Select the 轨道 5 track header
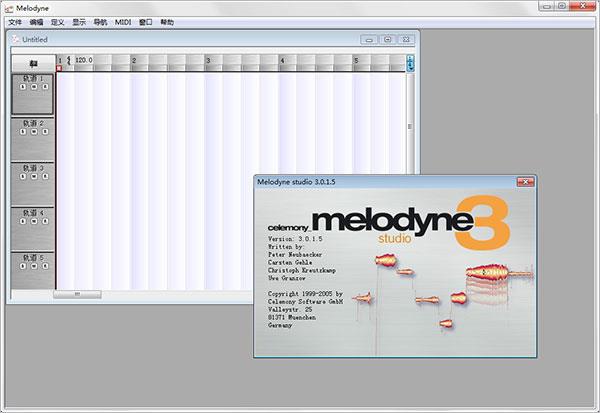600x413 pixels. click(x=33, y=270)
